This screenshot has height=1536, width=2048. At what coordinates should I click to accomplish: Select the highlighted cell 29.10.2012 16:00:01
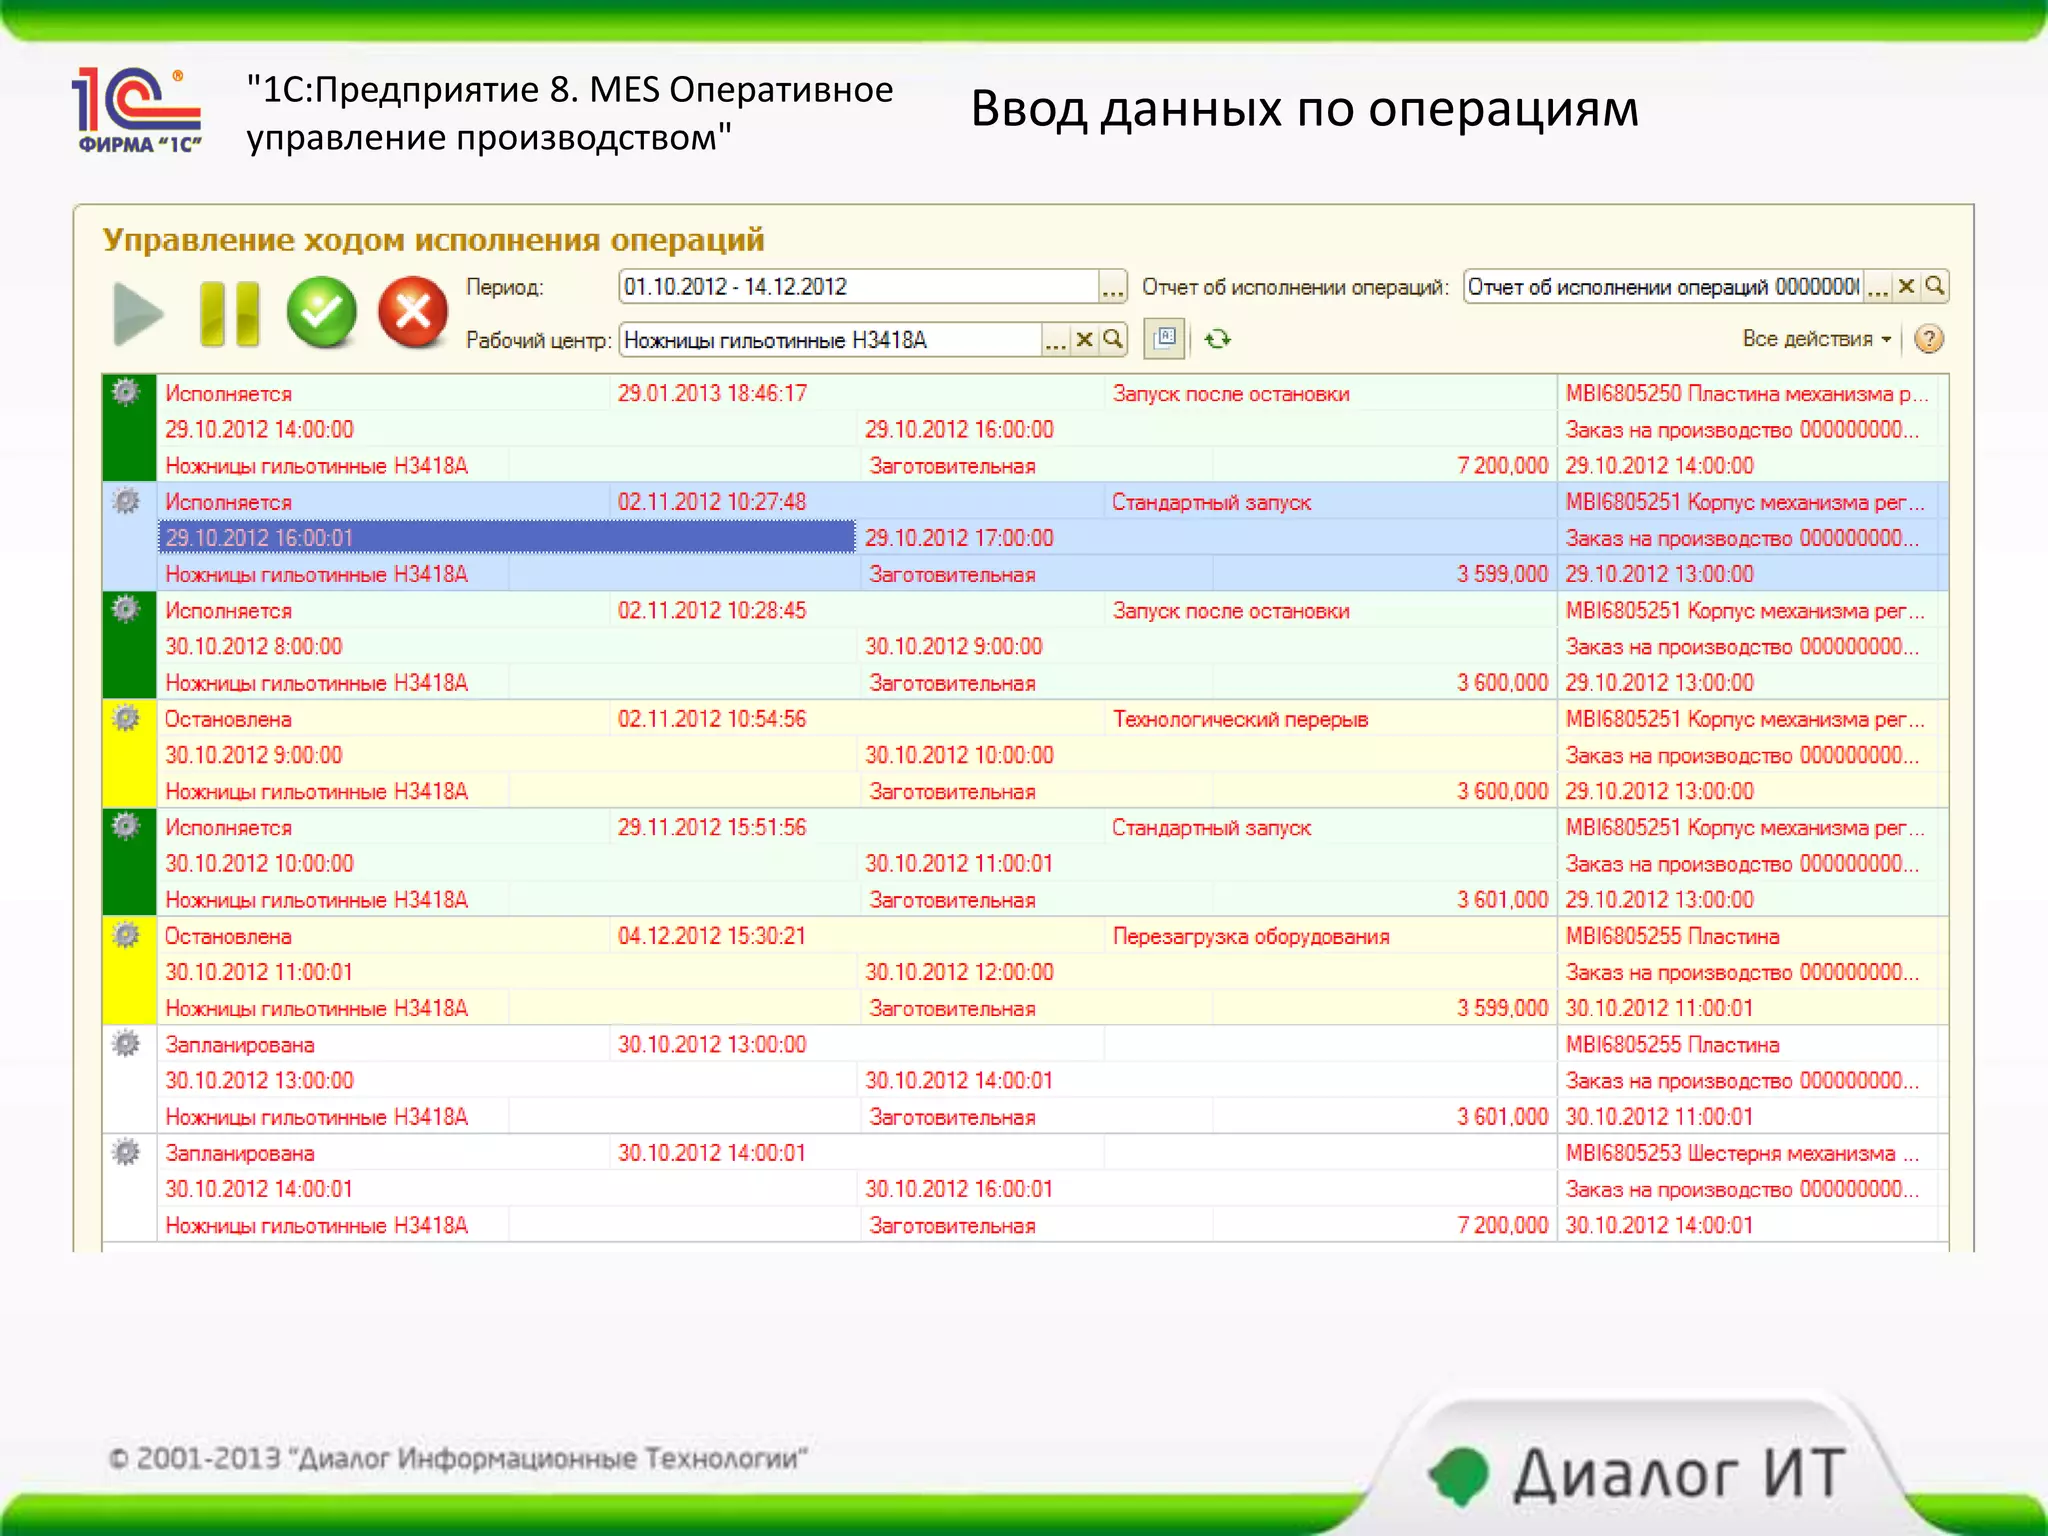(507, 538)
